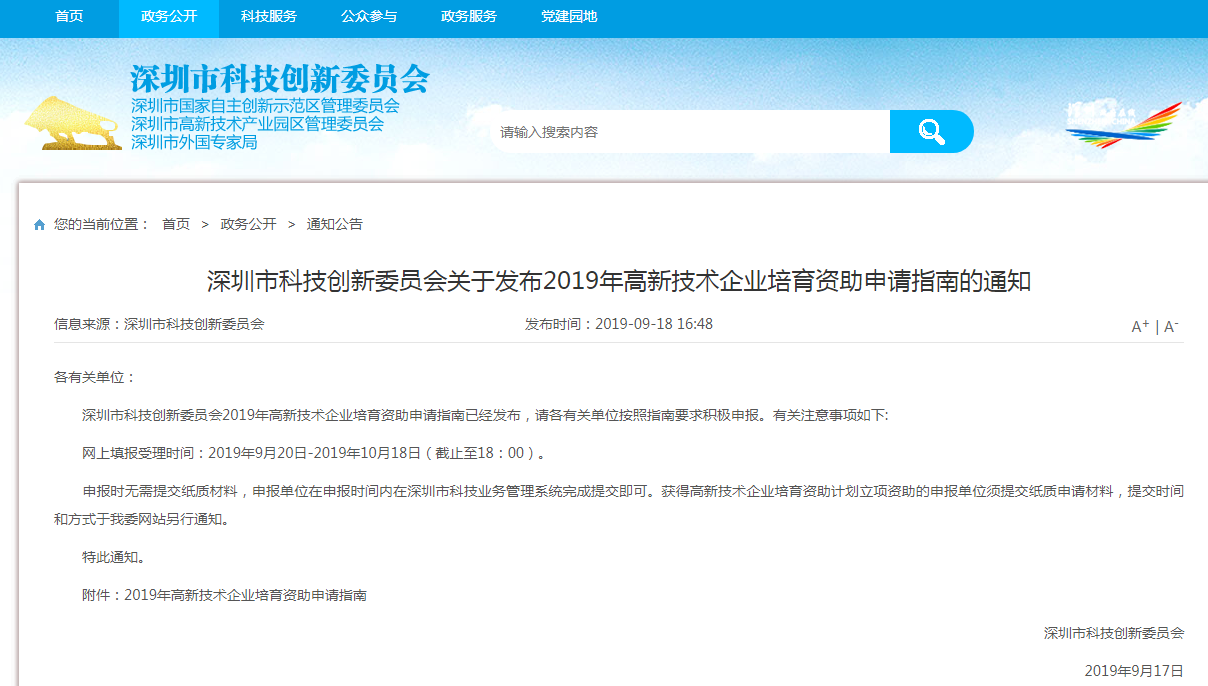Click the article headline about 2019年高新技术企业培育资助

618,282
